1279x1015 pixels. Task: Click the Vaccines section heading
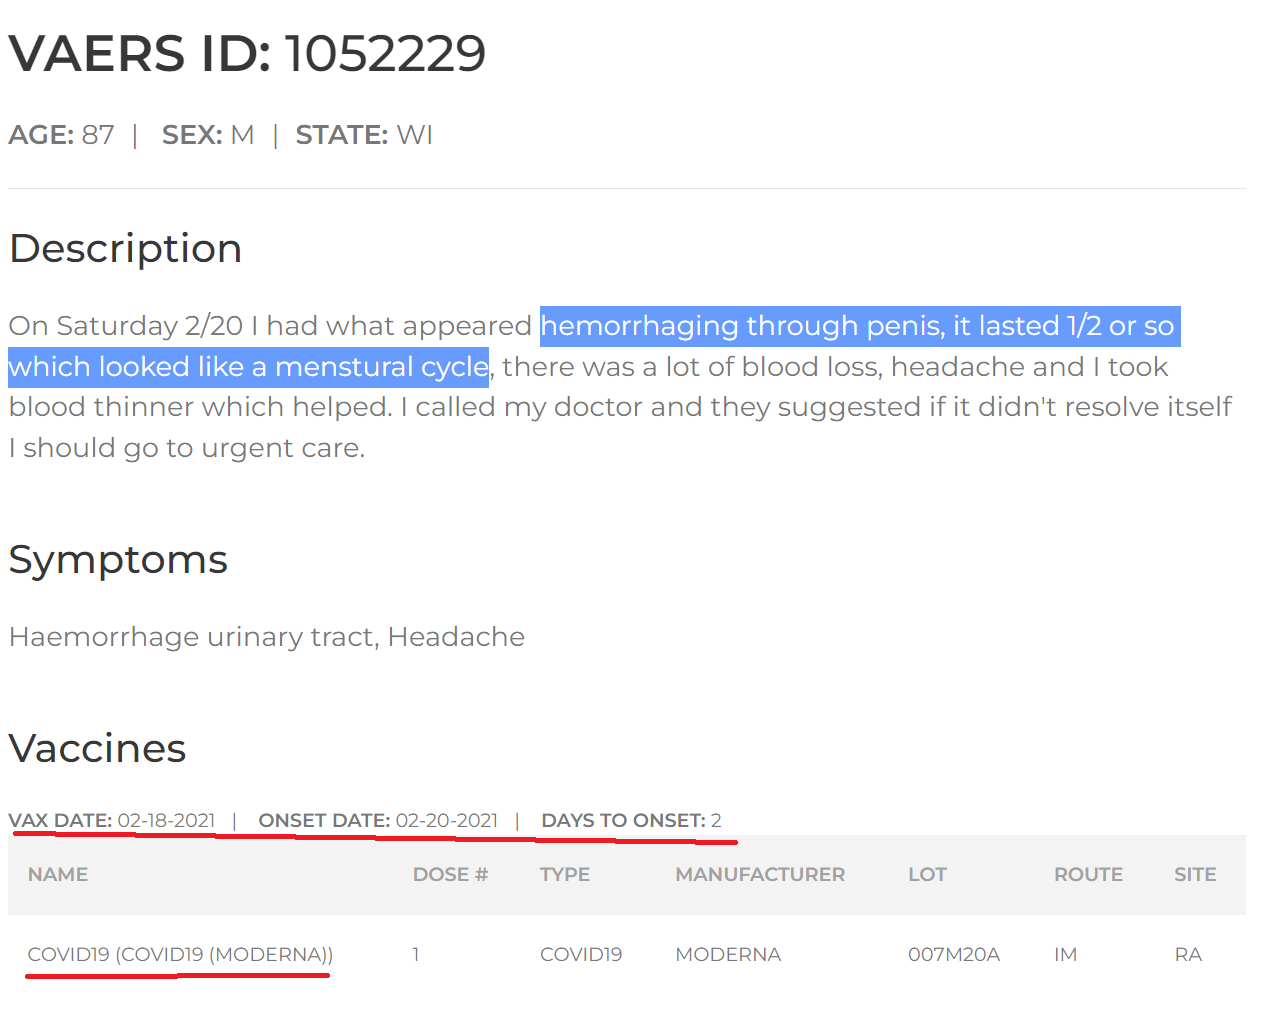tap(97, 748)
